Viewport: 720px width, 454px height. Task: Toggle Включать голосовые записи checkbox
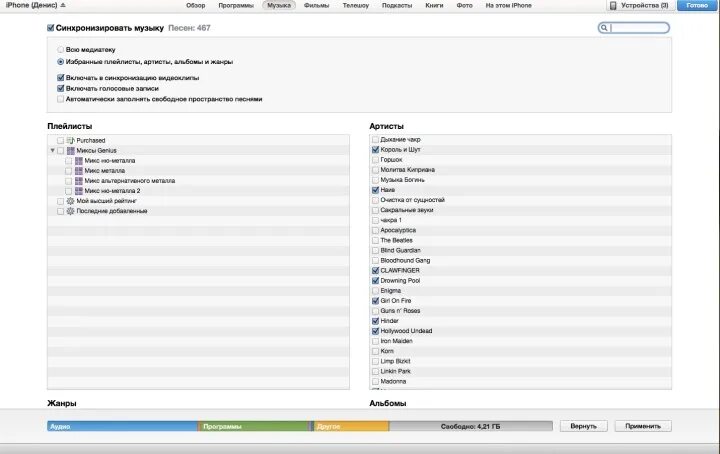click(60, 88)
